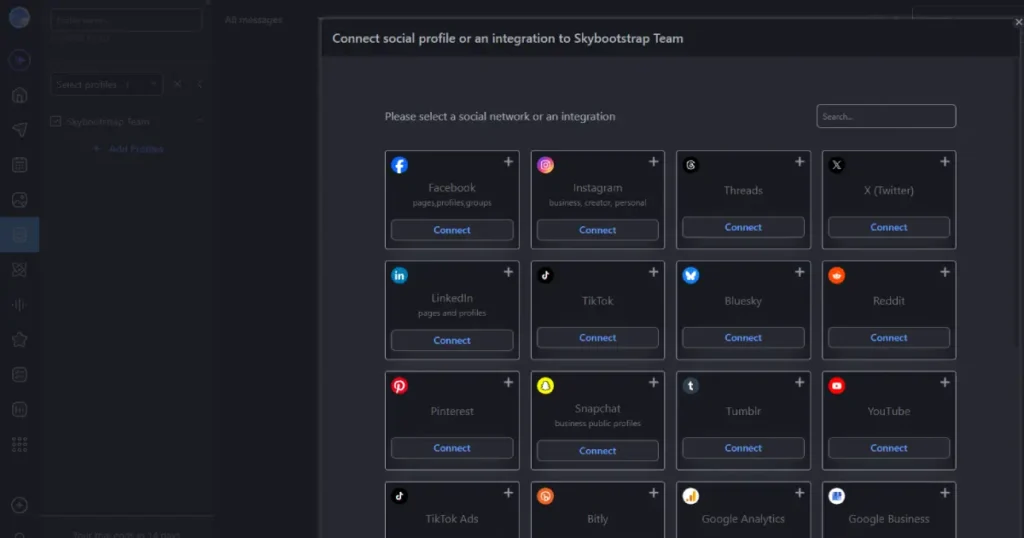The image size is (1024, 538).
Task: Add YouTube using its plus icon
Action: [x=944, y=383]
